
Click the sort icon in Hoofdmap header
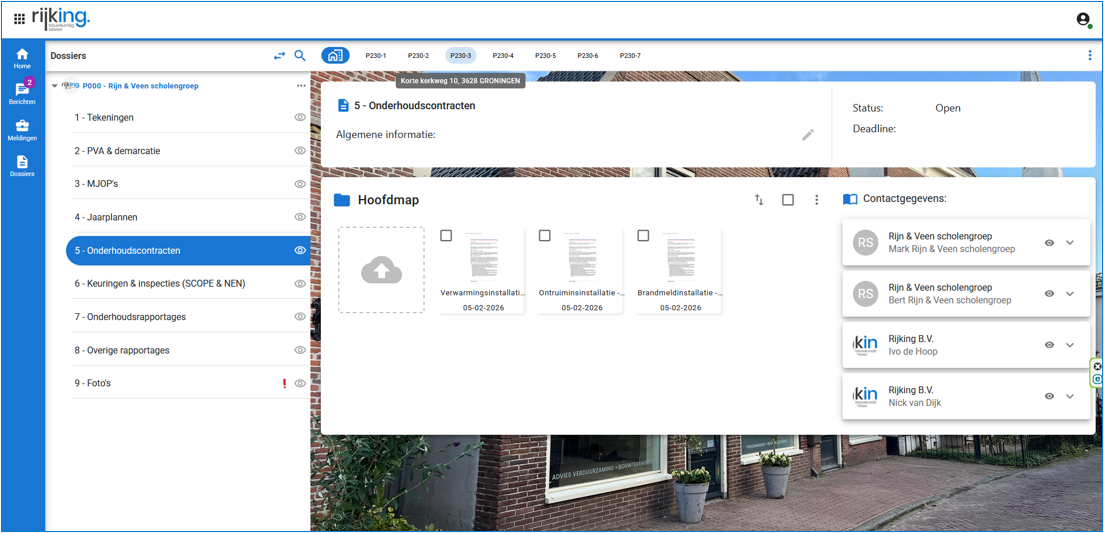point(759,200)
